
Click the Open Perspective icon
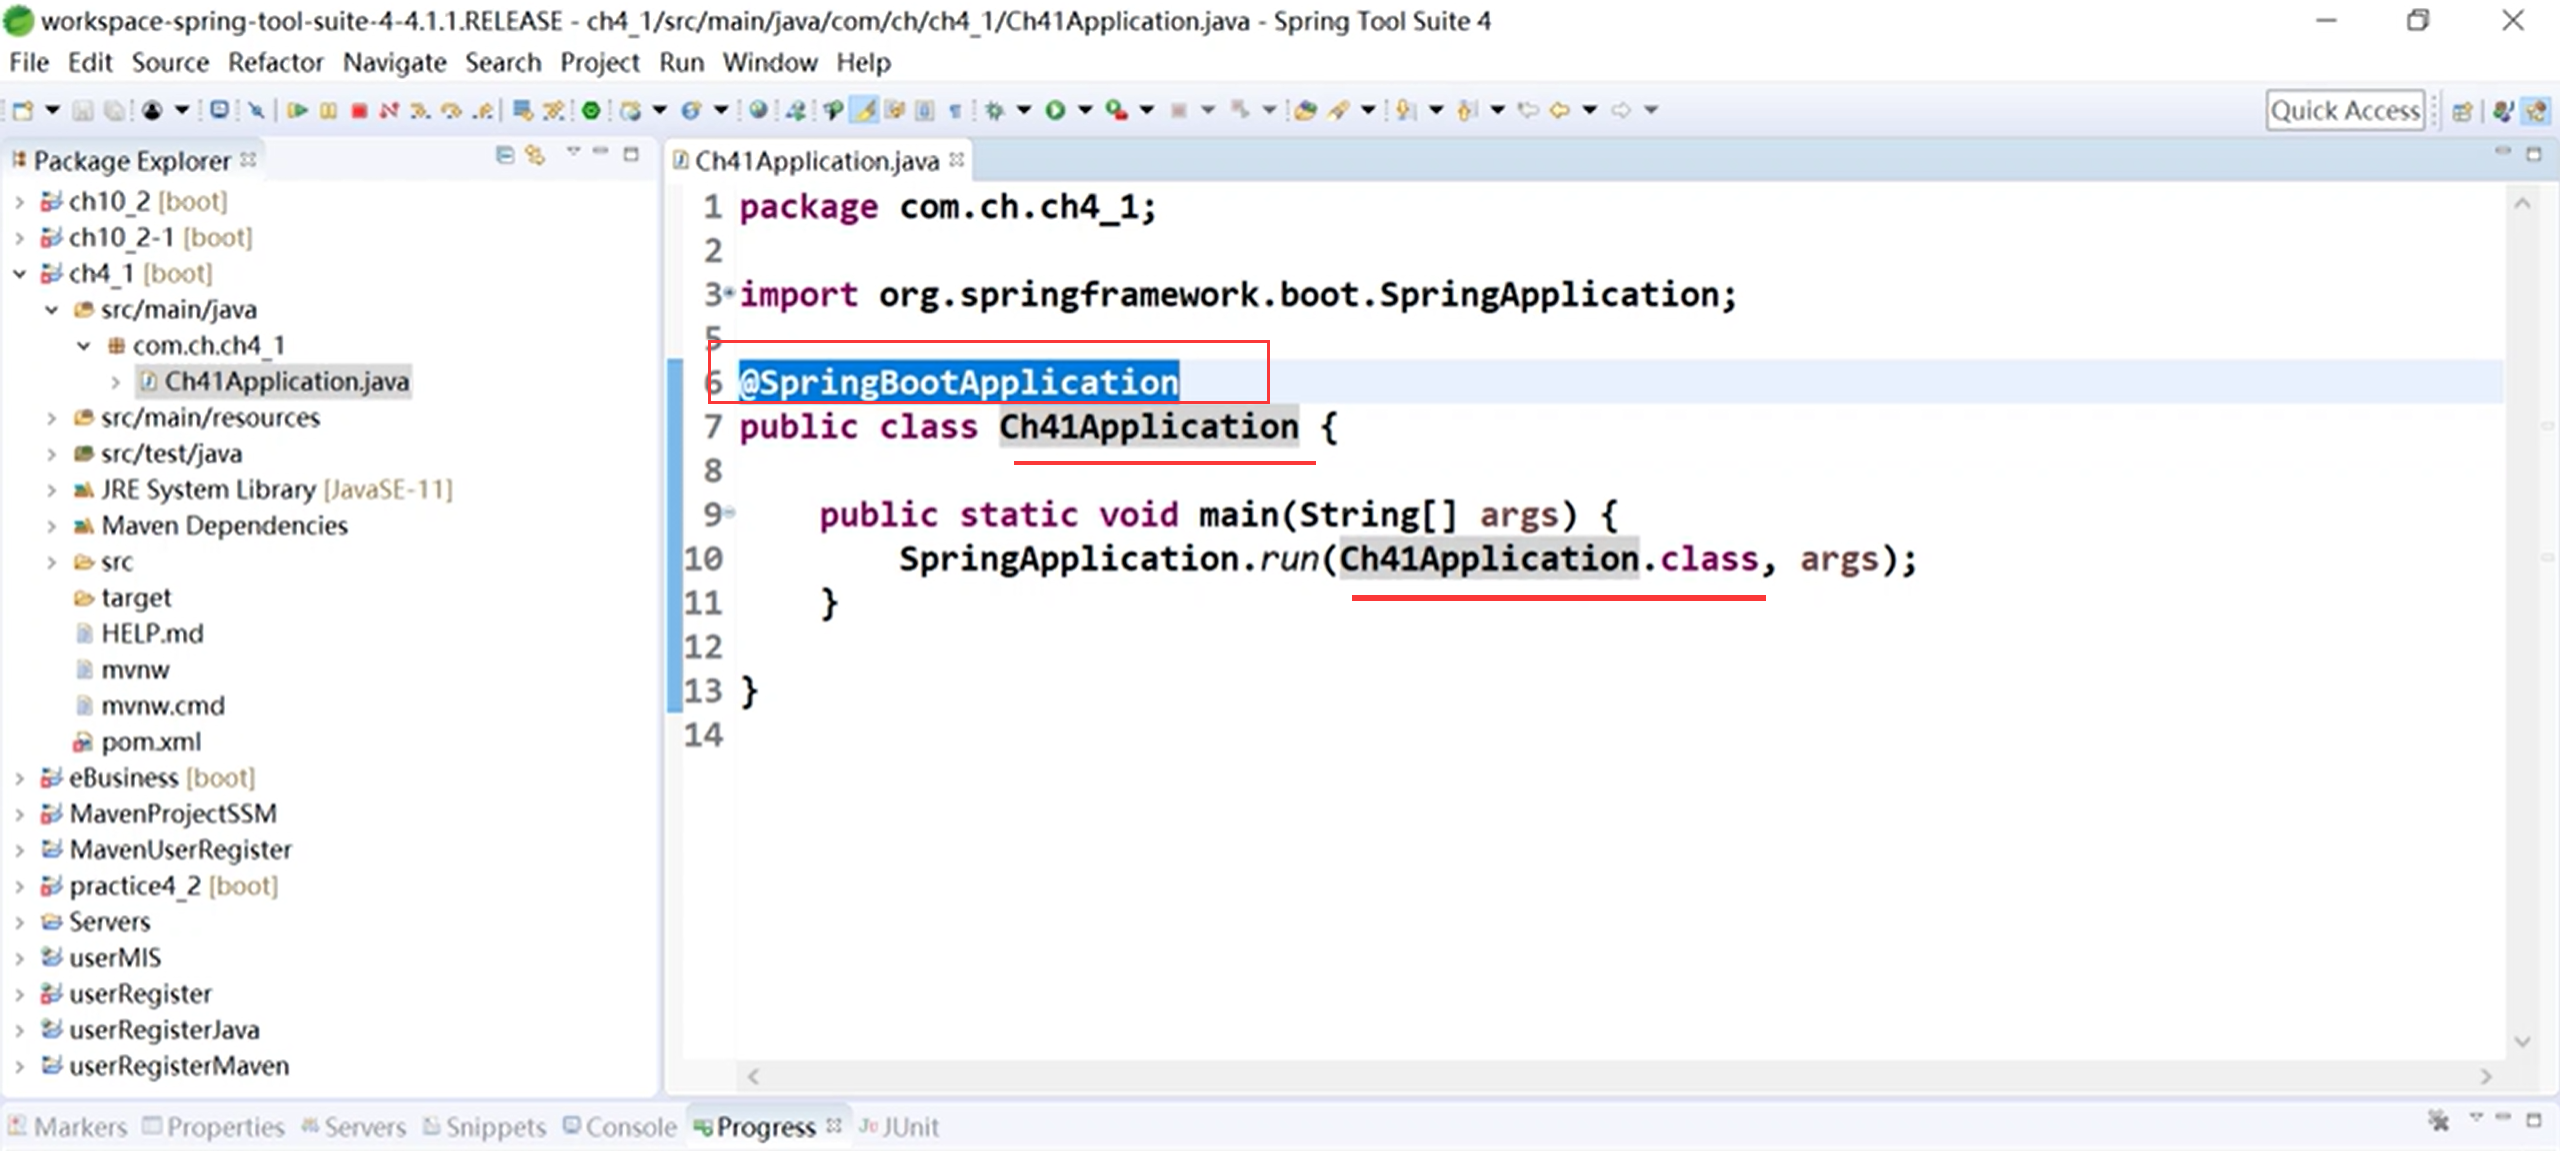2463,111
